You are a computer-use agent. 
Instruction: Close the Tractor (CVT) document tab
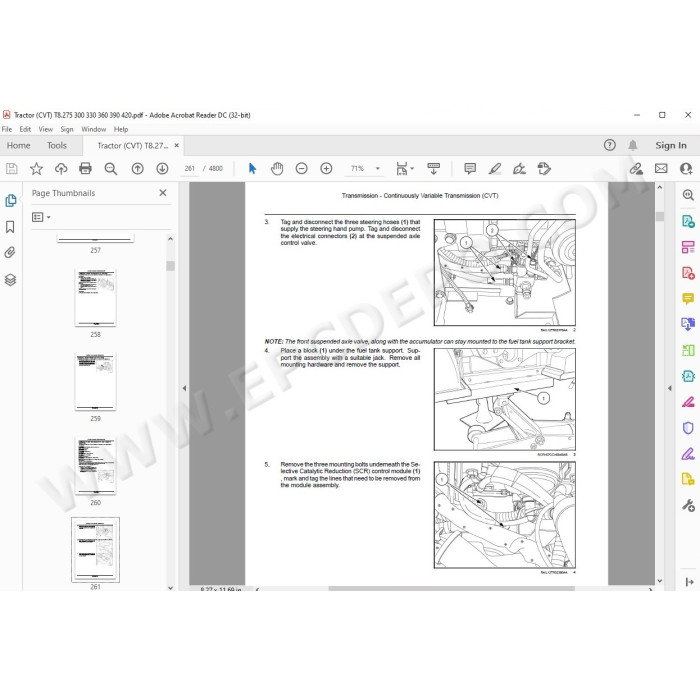tap(177, 146)
